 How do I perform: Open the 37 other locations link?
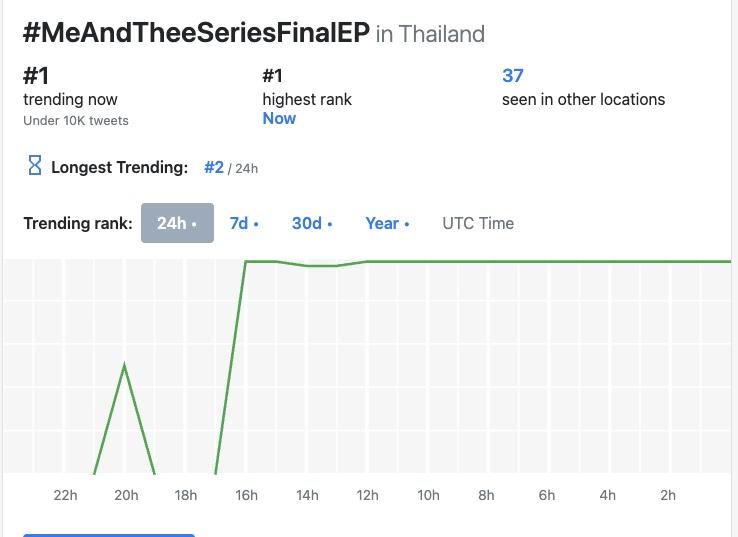[x=513, y=75]
